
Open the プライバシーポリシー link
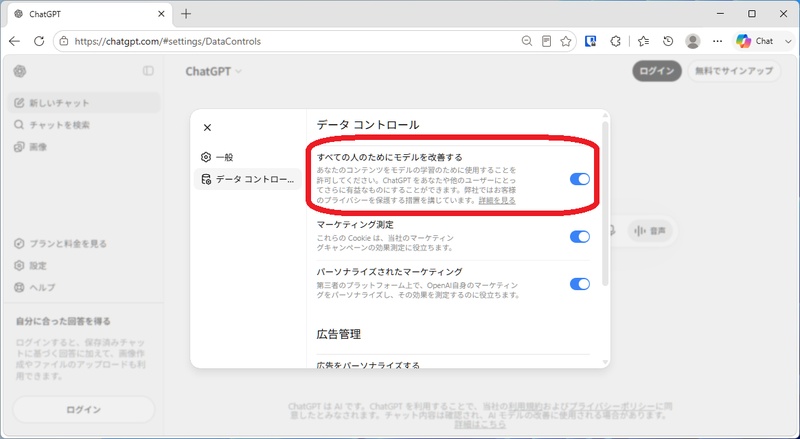click(x=611, y=406)
